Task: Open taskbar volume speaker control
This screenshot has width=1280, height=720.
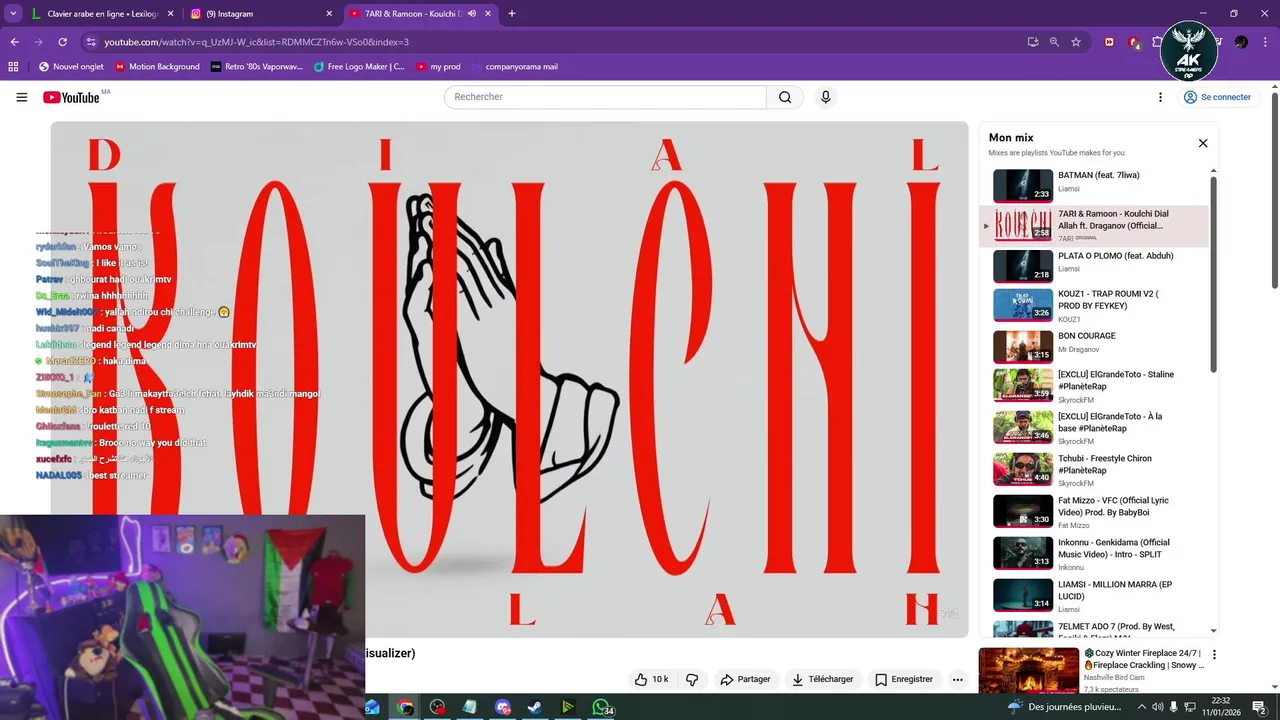Action: point(1157,707)
